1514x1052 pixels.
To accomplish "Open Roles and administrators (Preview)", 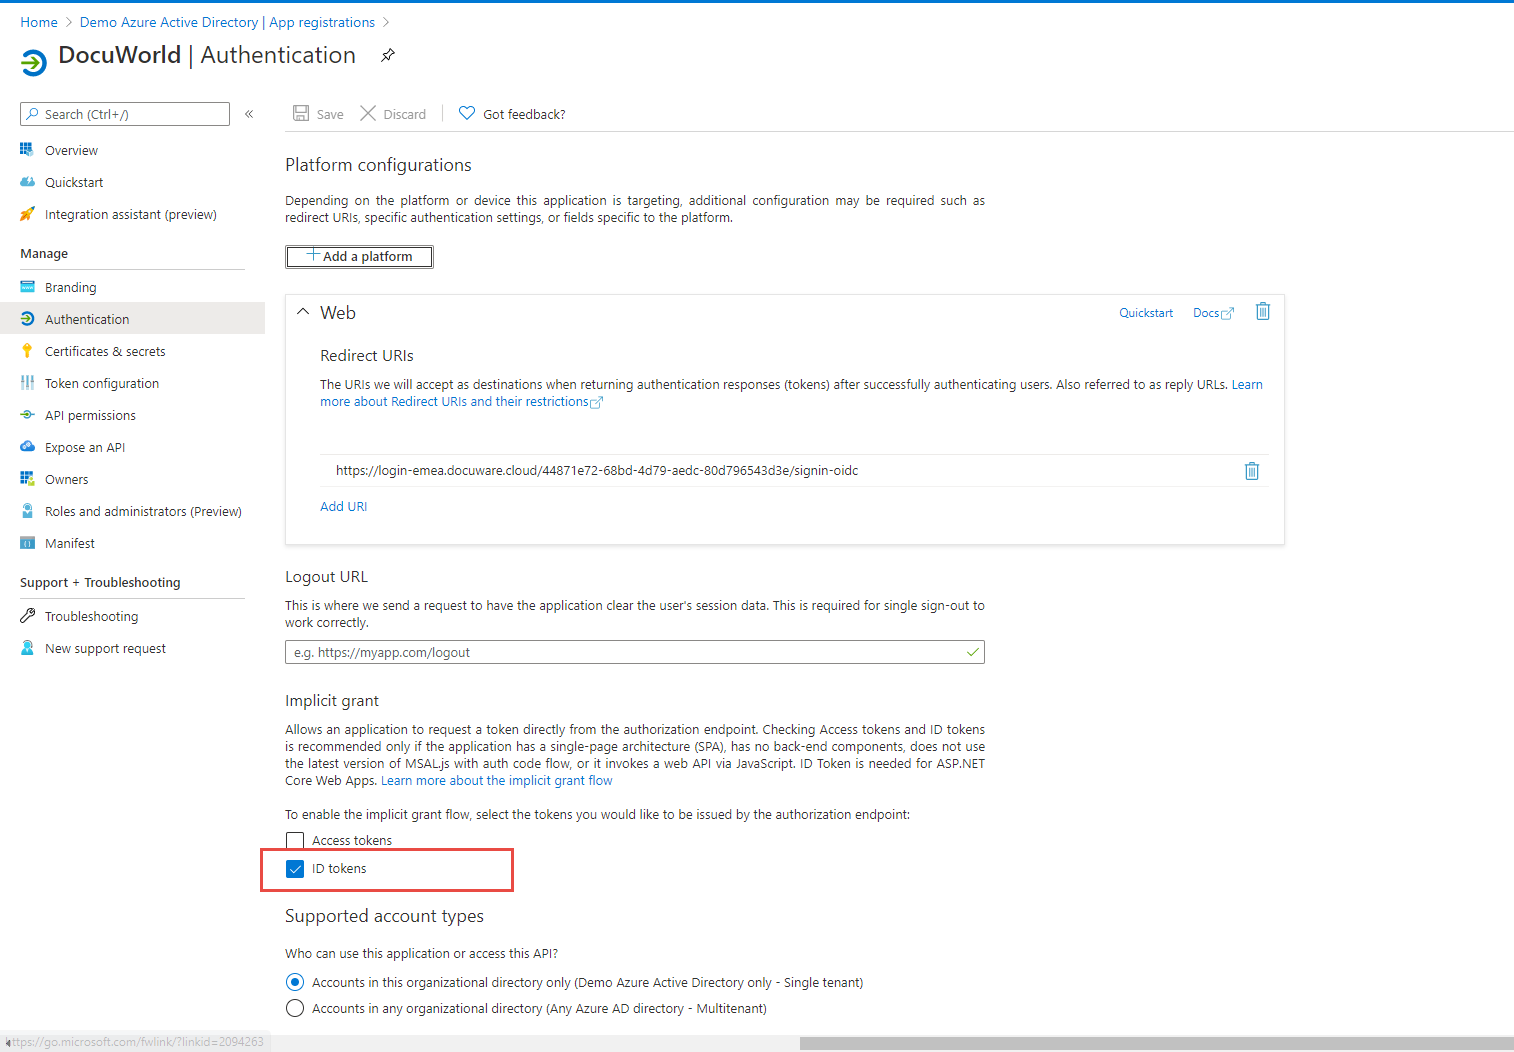I will pyautogui.click(x=143, y=510).
